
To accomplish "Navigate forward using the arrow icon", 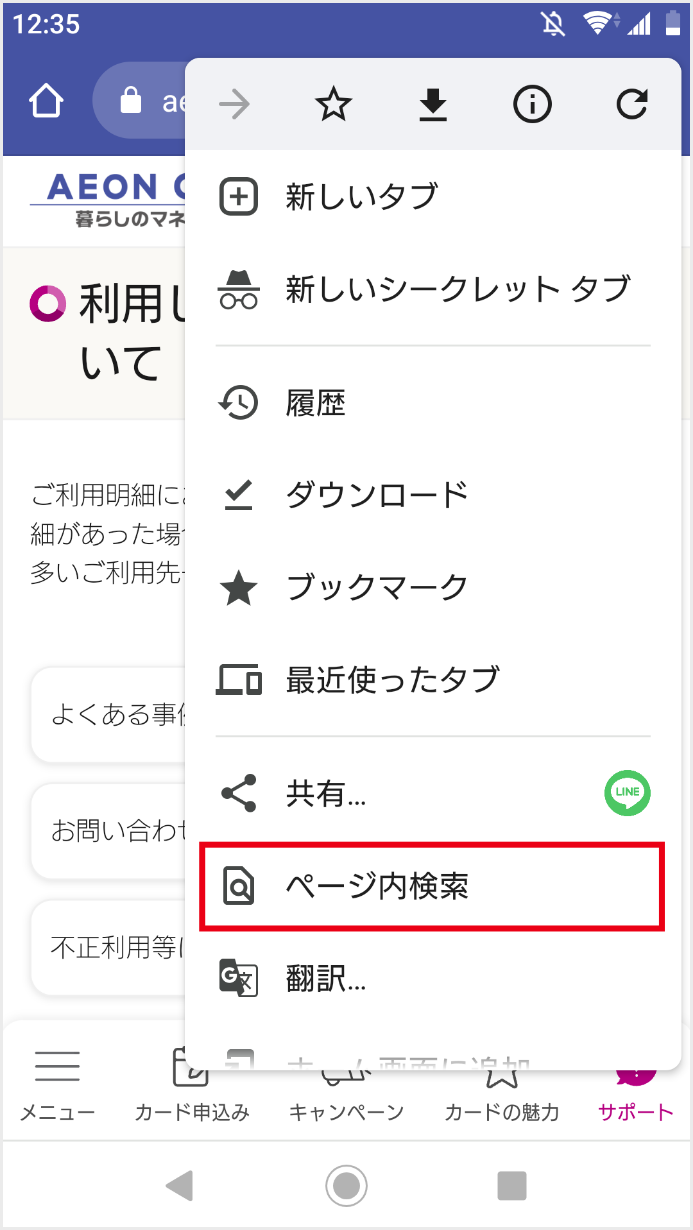I will [x=234, y=103].
